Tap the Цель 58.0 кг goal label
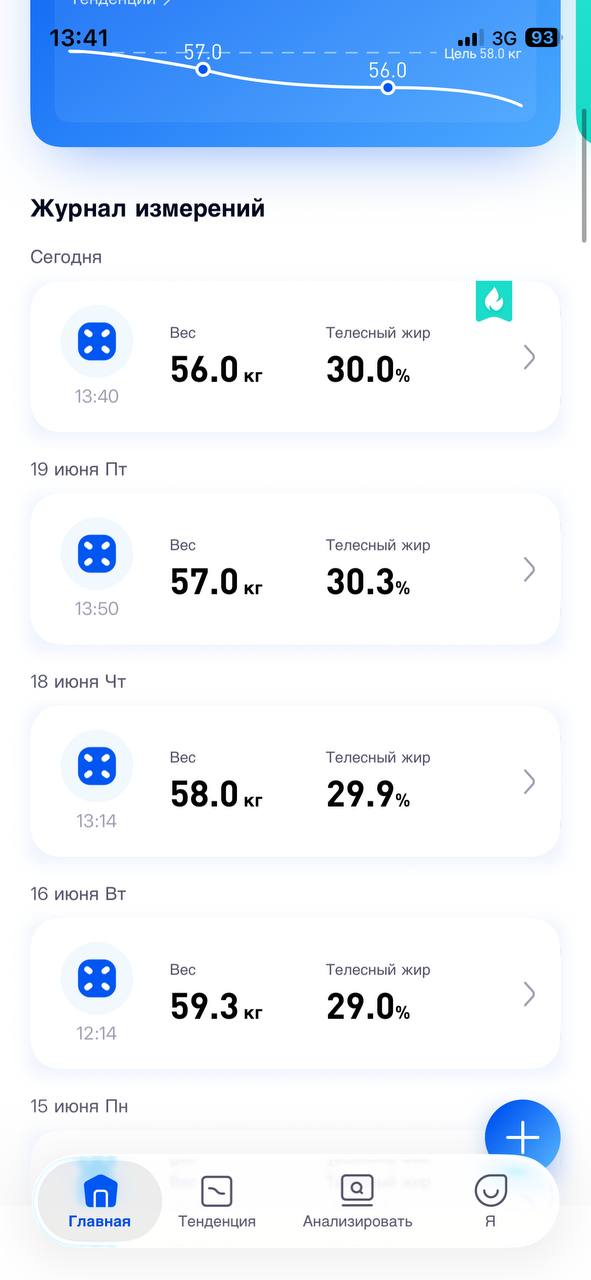Screen dimensions: 591x1280 (x=483, y=54)
